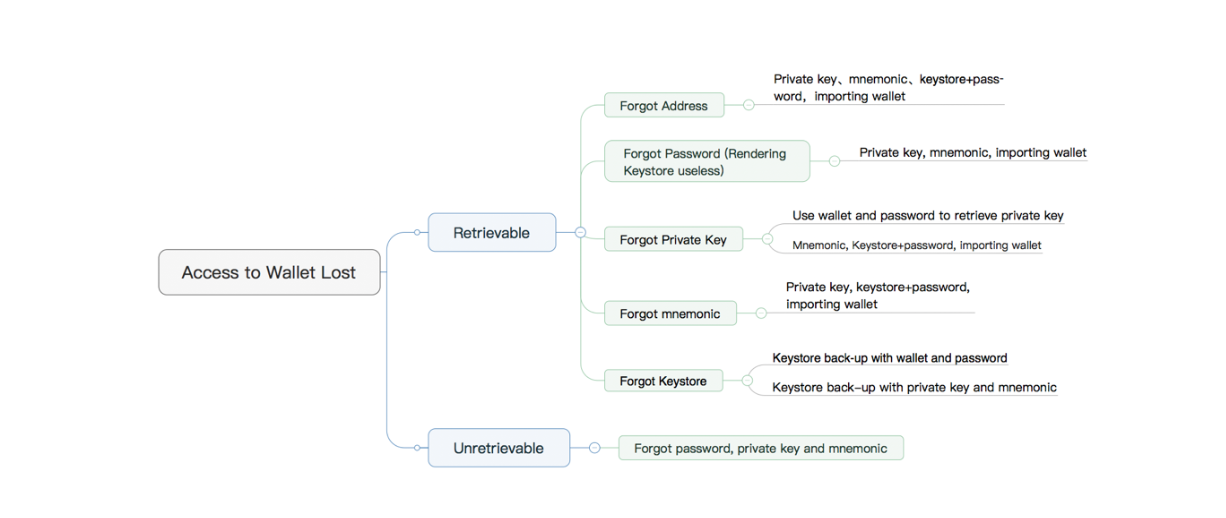Select the Forgot Private Key topic
The width and height of the screenshot is (1226, 518).
click(673, 240)
